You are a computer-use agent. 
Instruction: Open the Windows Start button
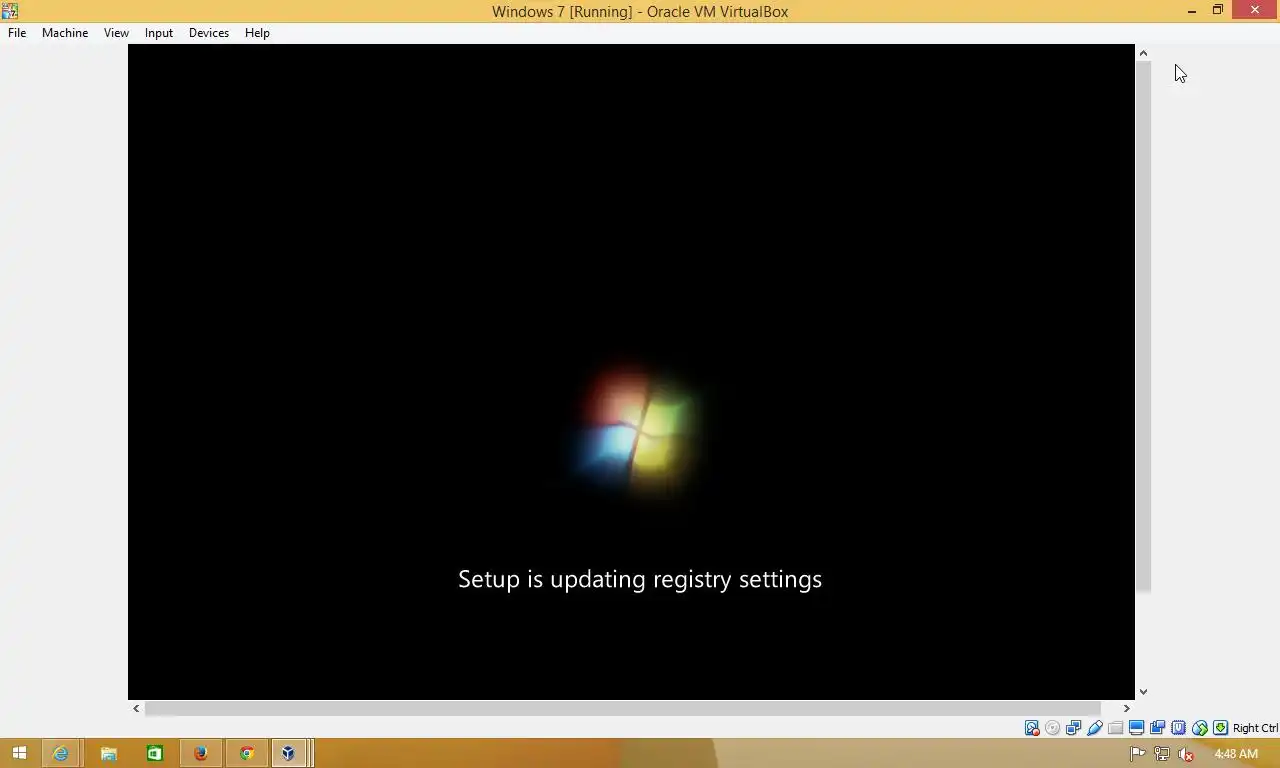[x=19, y=753]
